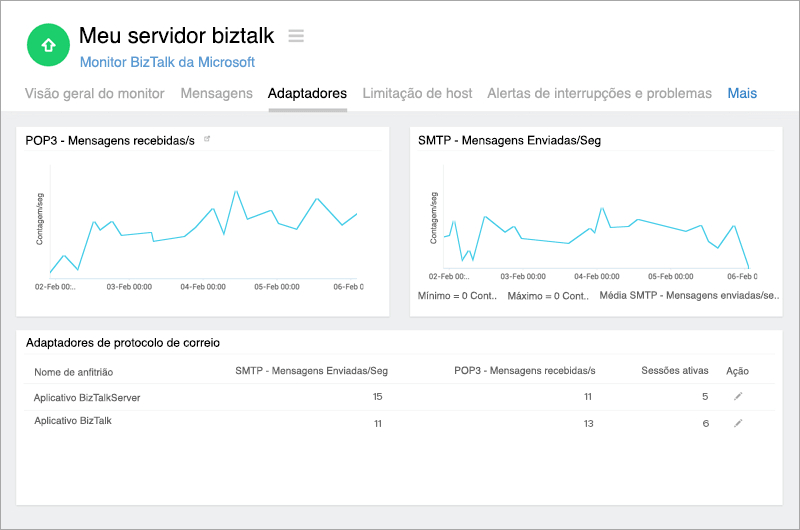Click the Ação column header
800x530 pixels.
click(737, 371)
